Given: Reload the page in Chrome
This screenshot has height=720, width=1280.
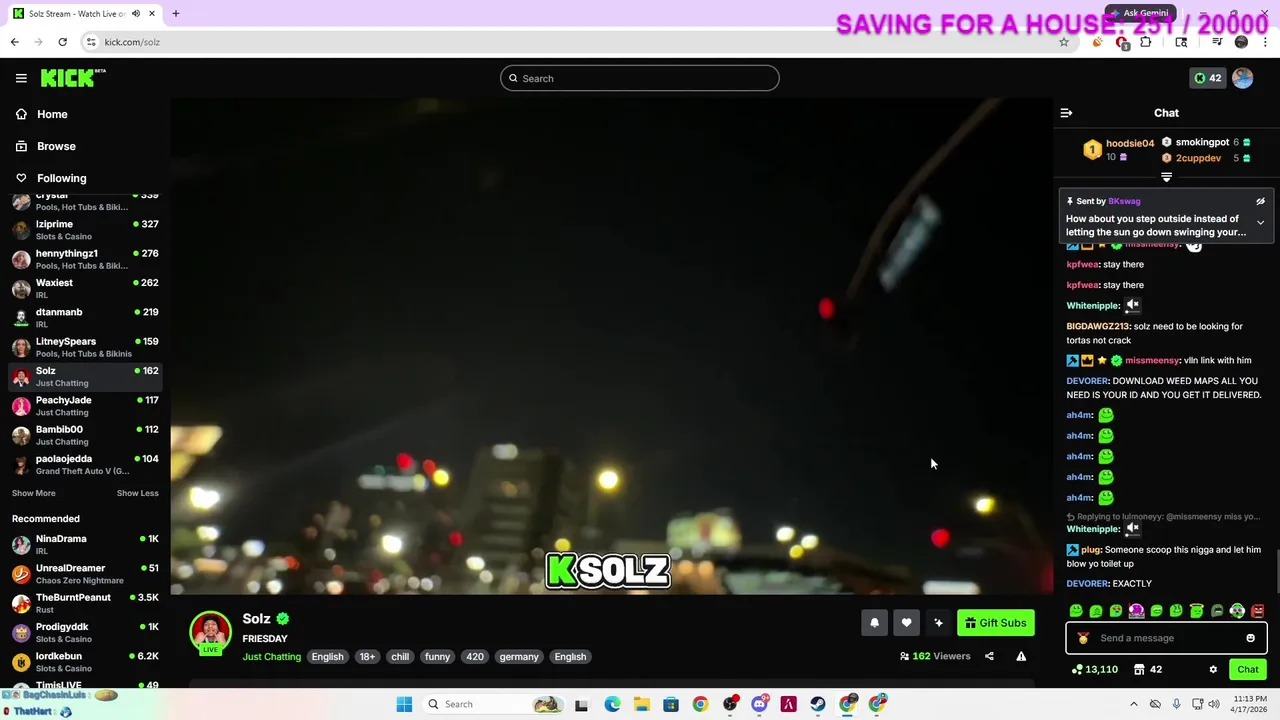Looking at the screenshot, I should (62, 42).
